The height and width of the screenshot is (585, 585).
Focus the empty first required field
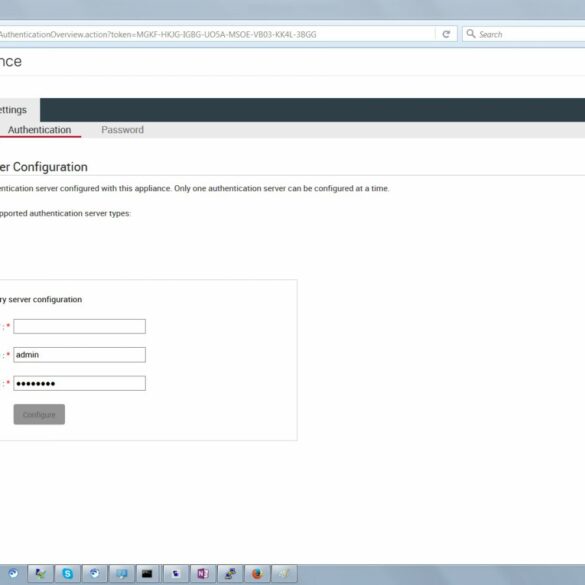coord(79,326)
